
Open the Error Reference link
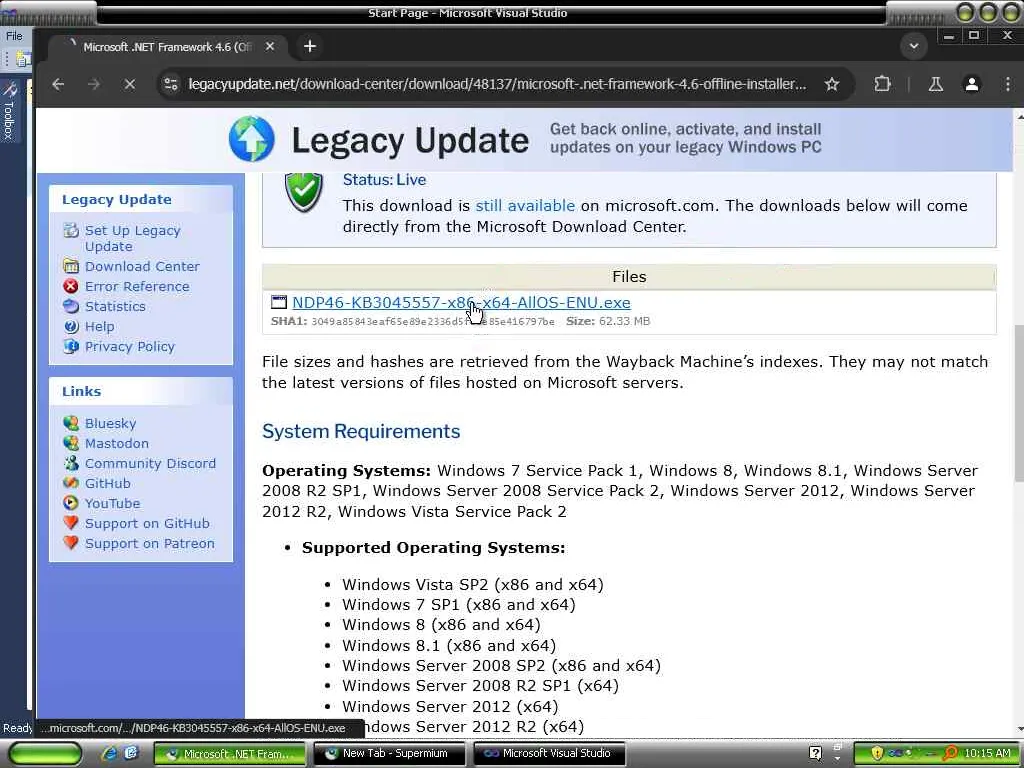coord(137,287)
